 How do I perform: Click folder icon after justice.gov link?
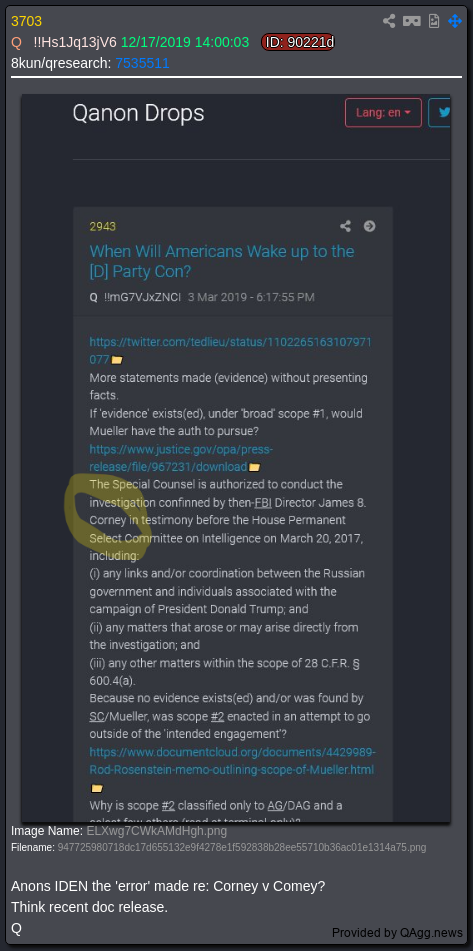tap(254, 468)
